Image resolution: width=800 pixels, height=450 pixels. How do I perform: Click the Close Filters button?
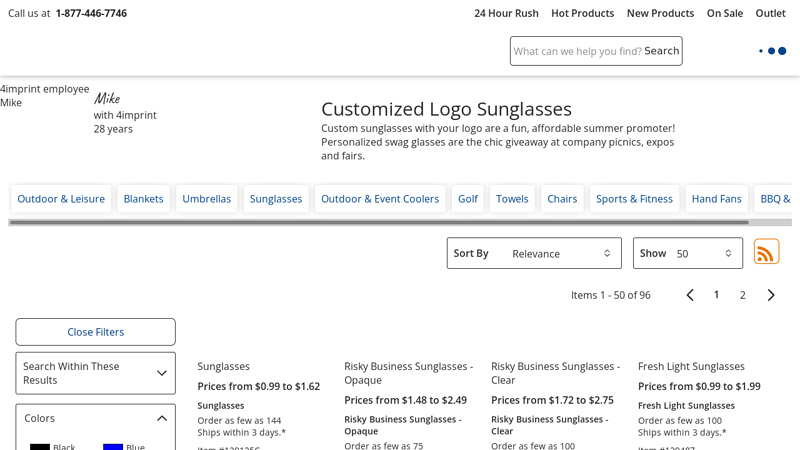tap(96, 332)
